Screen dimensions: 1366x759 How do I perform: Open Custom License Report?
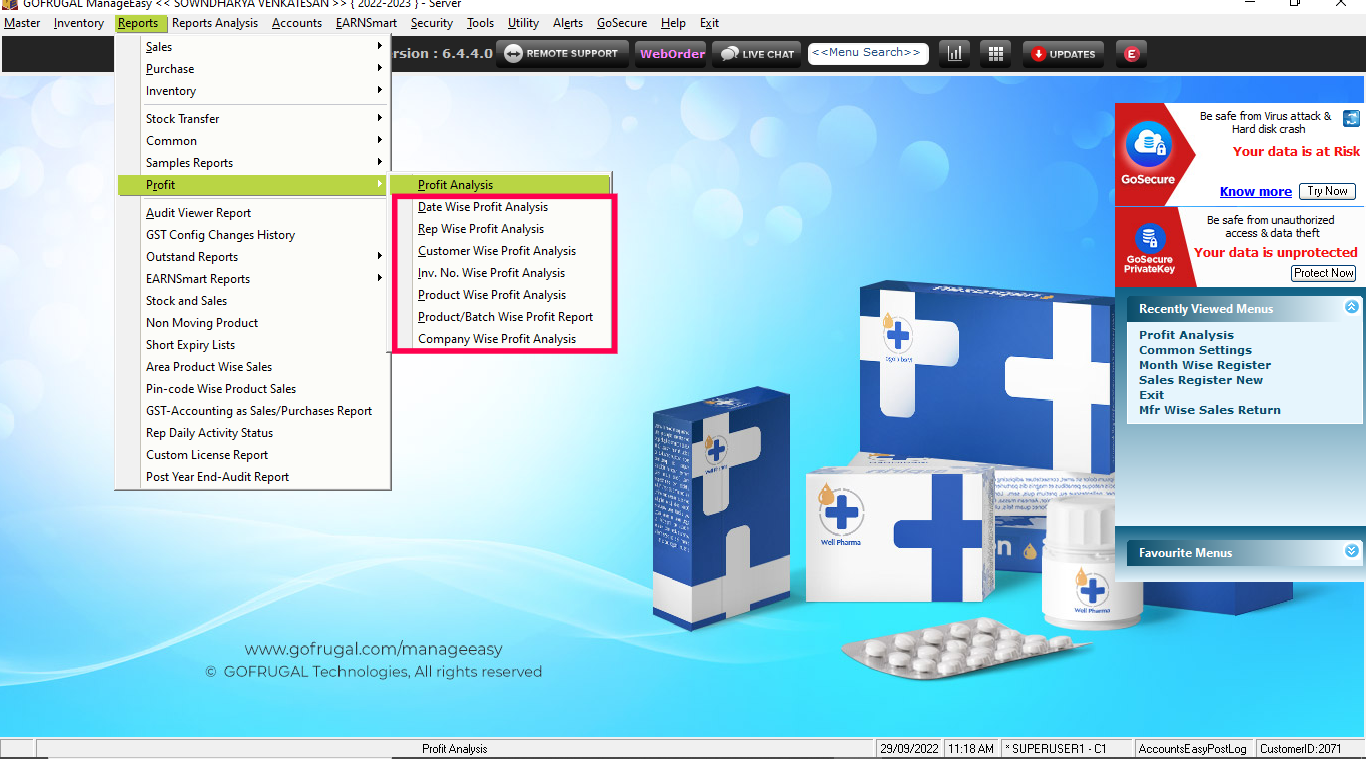pyautogui.click(x=253, y=455)
